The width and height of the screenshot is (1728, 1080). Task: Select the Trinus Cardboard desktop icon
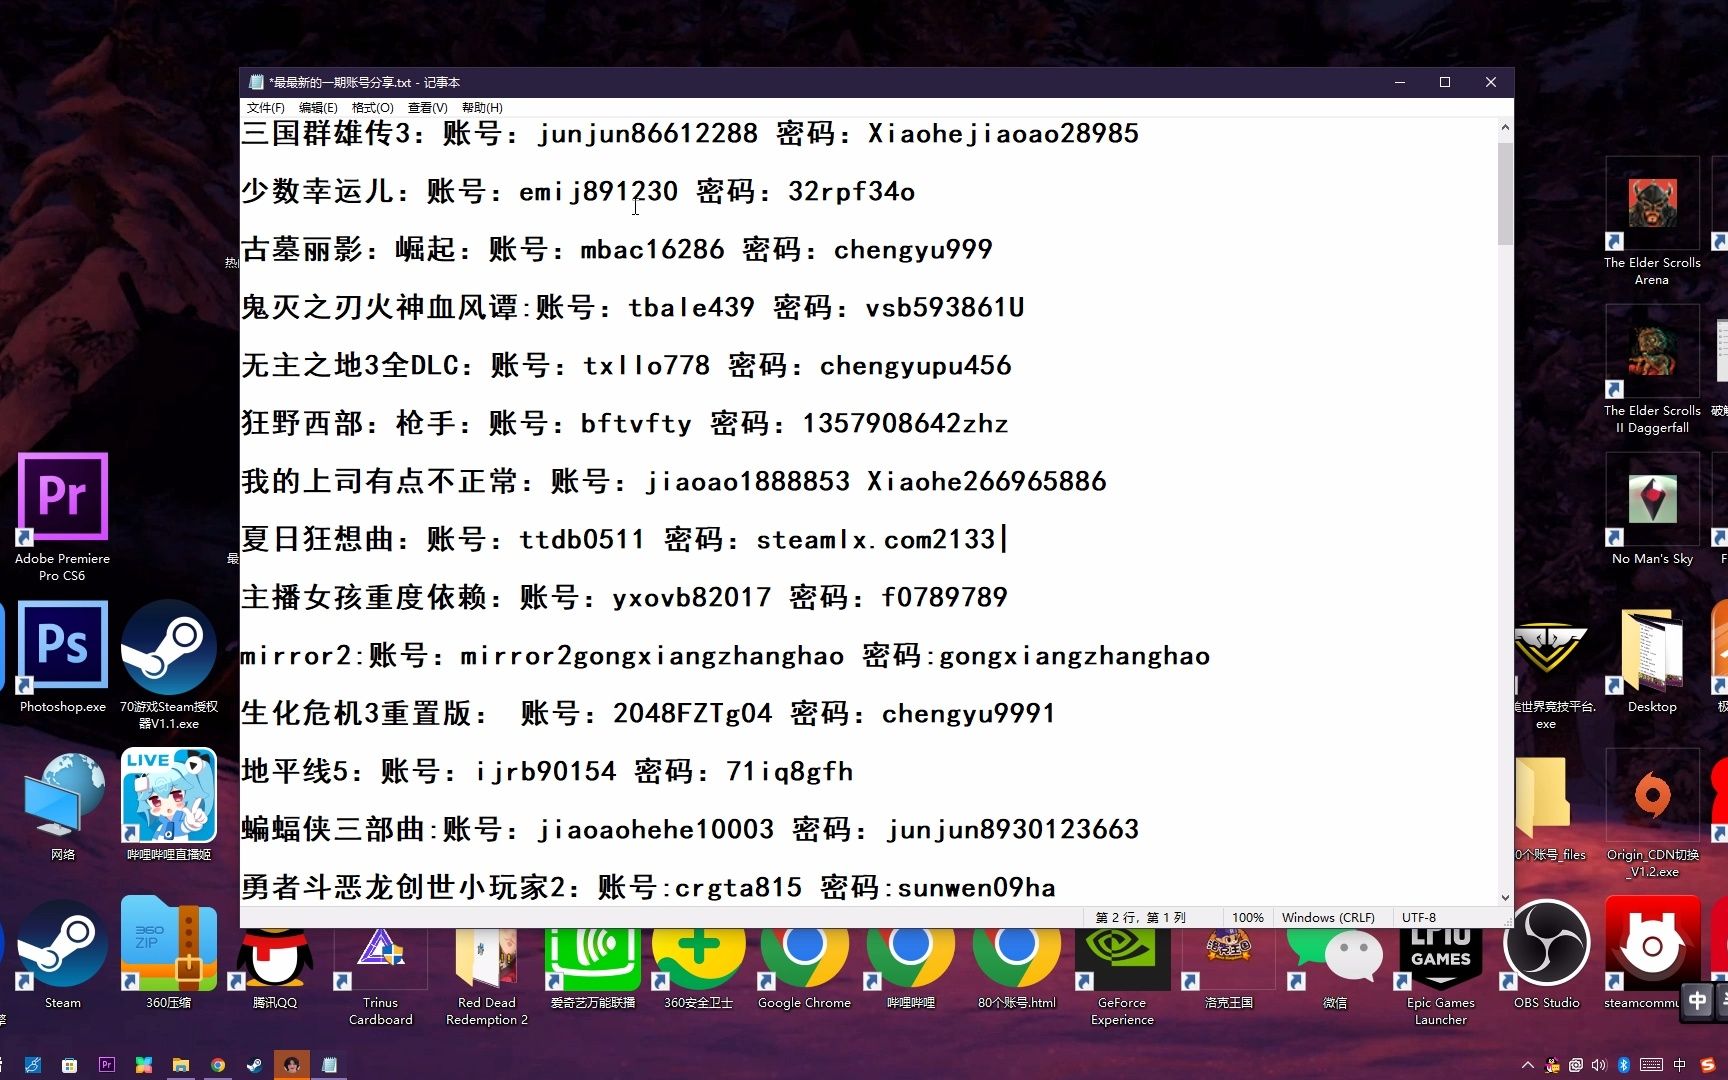tap(380, 975)
